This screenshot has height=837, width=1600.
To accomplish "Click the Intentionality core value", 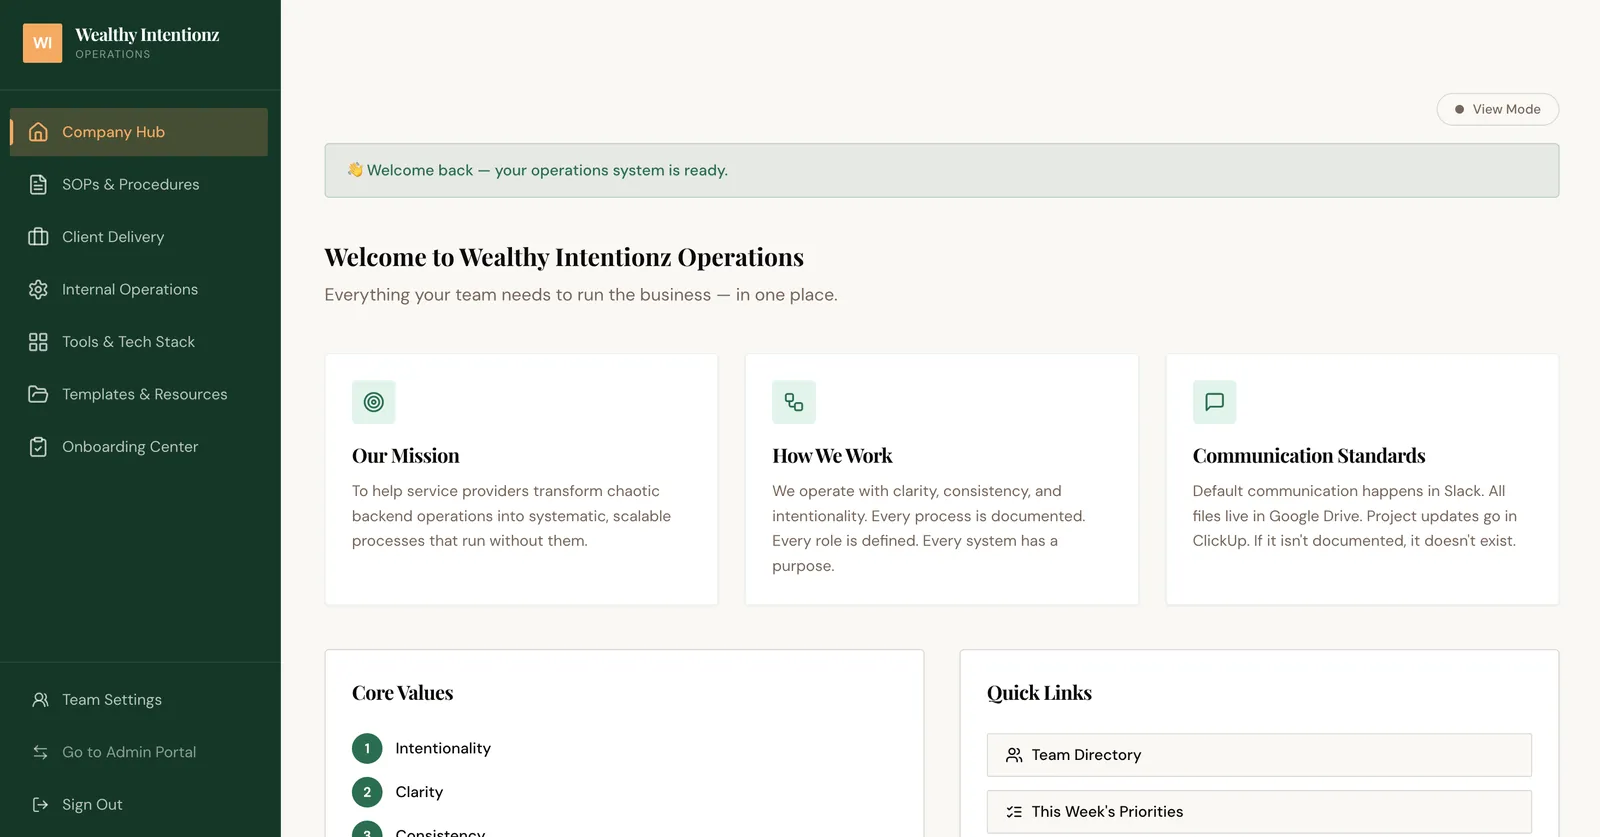I will [443, 748].
